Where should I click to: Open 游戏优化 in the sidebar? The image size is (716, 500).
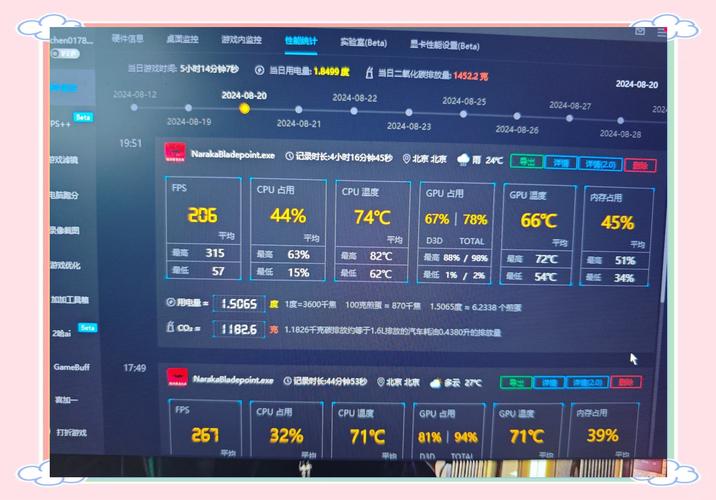tap(65, 265)
